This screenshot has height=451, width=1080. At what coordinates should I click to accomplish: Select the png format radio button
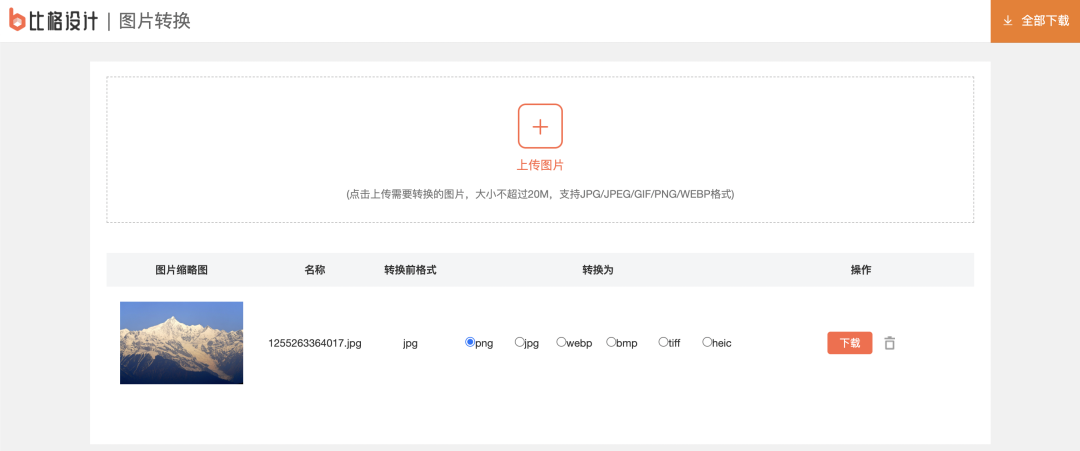point(470,342)
